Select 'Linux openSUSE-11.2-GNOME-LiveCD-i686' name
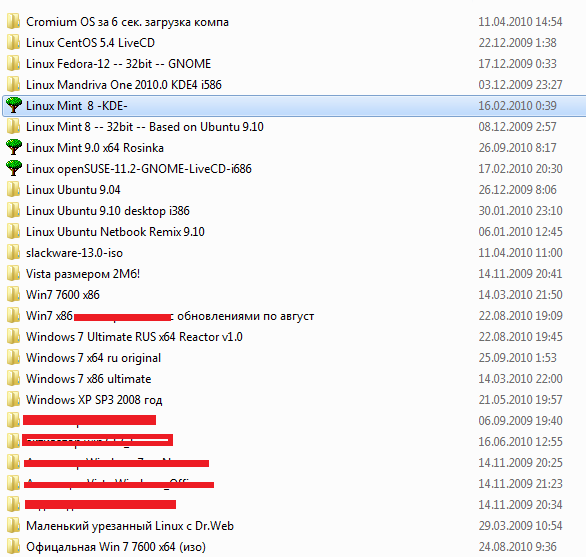Screen dimensions: 586x557 (139, 169)
